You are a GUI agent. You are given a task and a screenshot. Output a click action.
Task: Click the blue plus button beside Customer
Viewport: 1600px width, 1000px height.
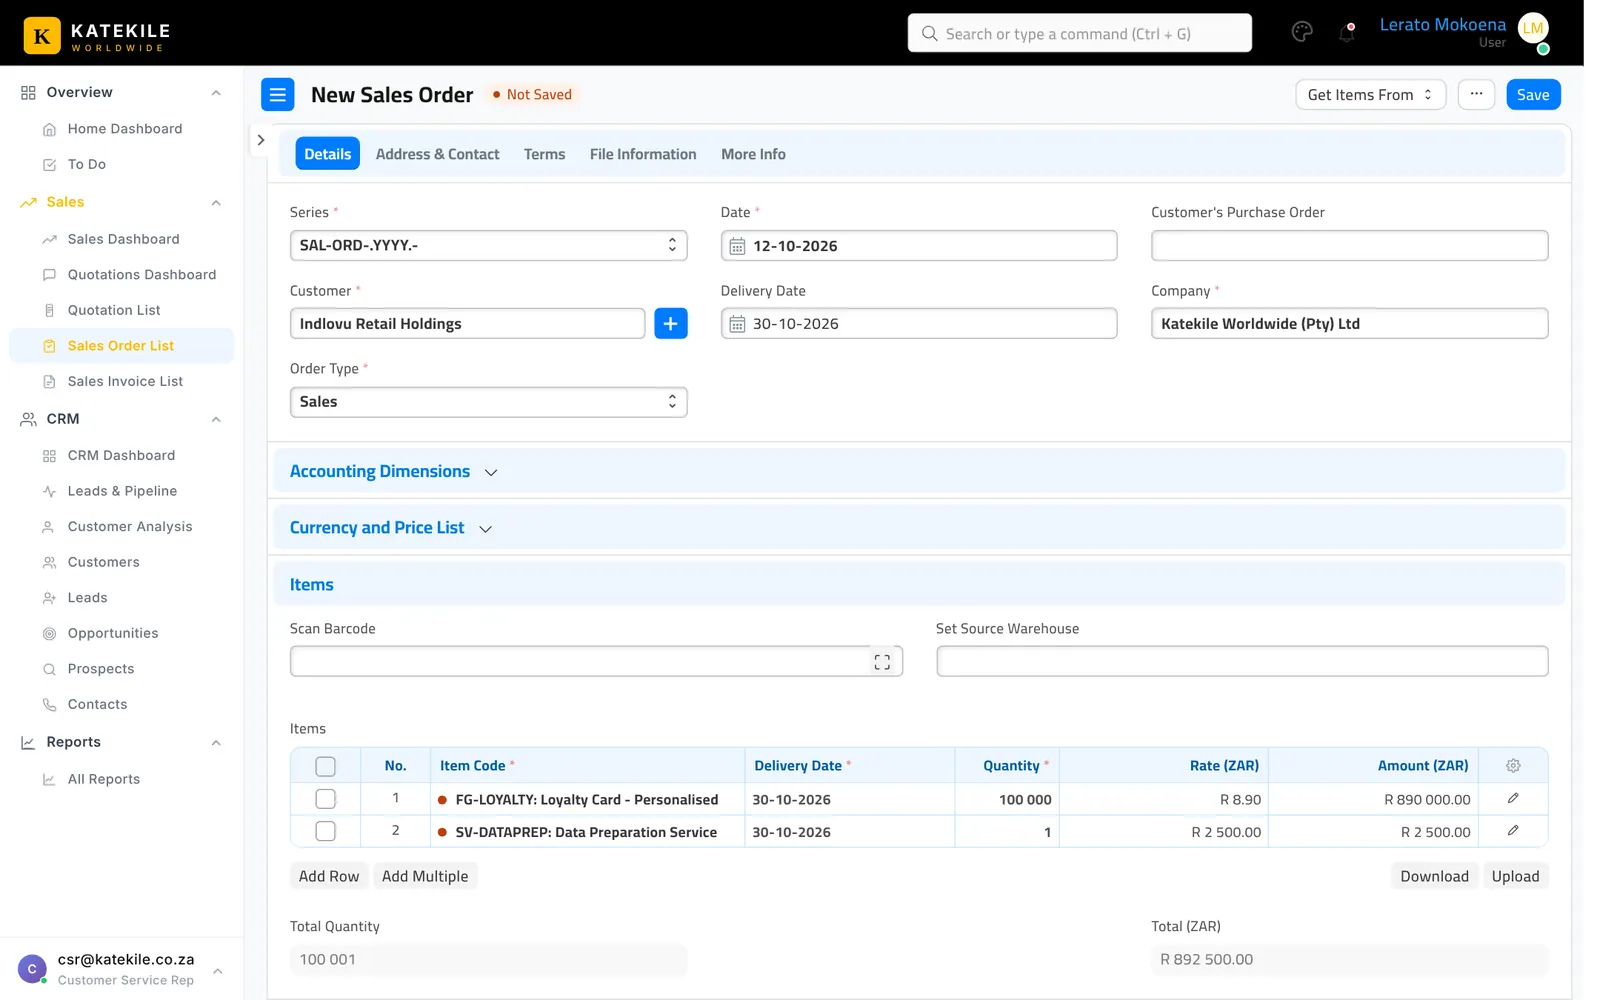pyautogui.click(x=671, y=324)
